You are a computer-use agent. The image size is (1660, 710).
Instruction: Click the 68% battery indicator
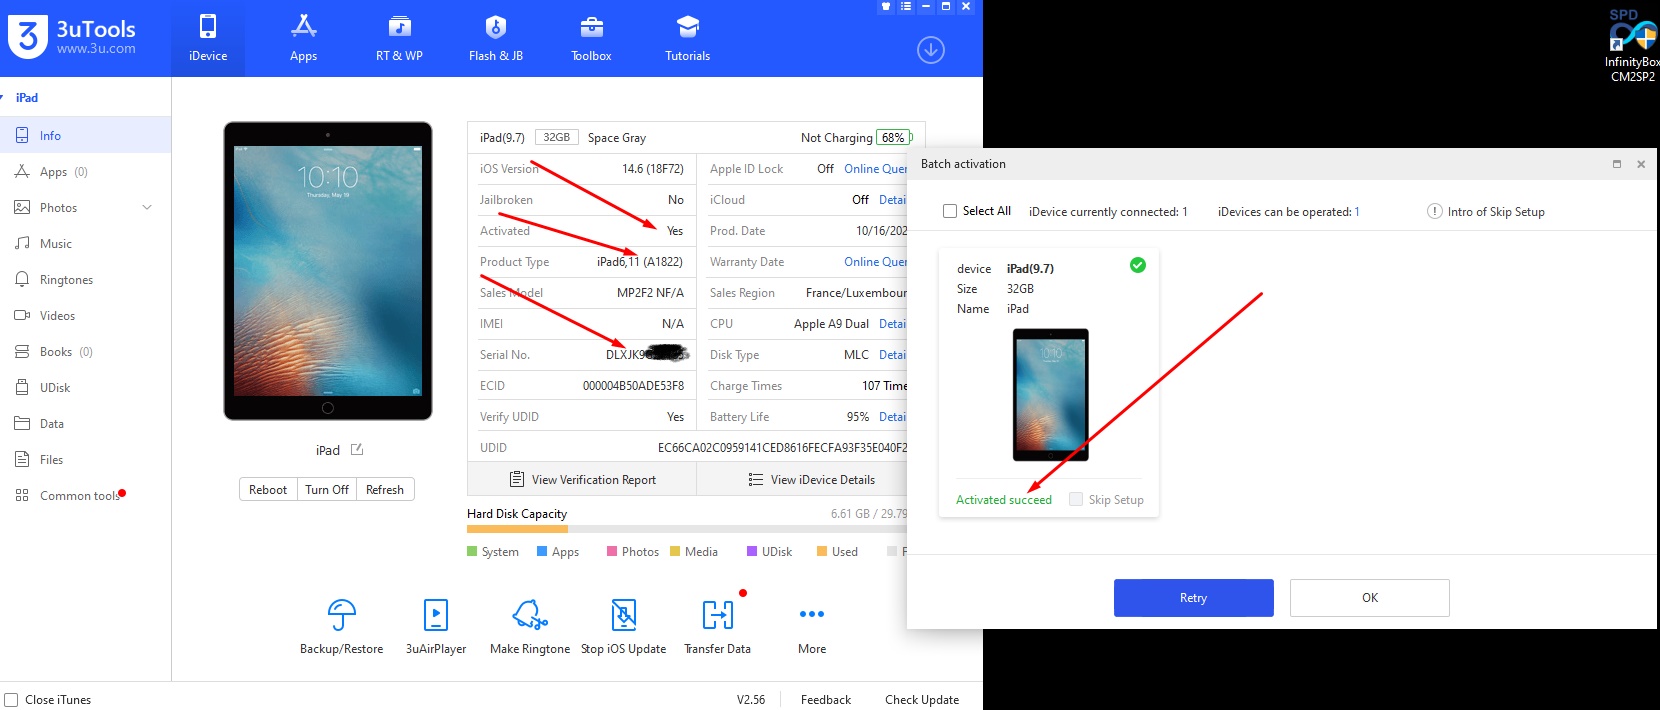click(894, 138)
